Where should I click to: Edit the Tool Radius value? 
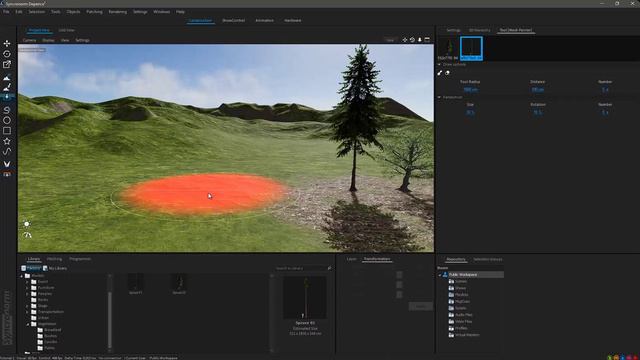click(x=471, y=89)
